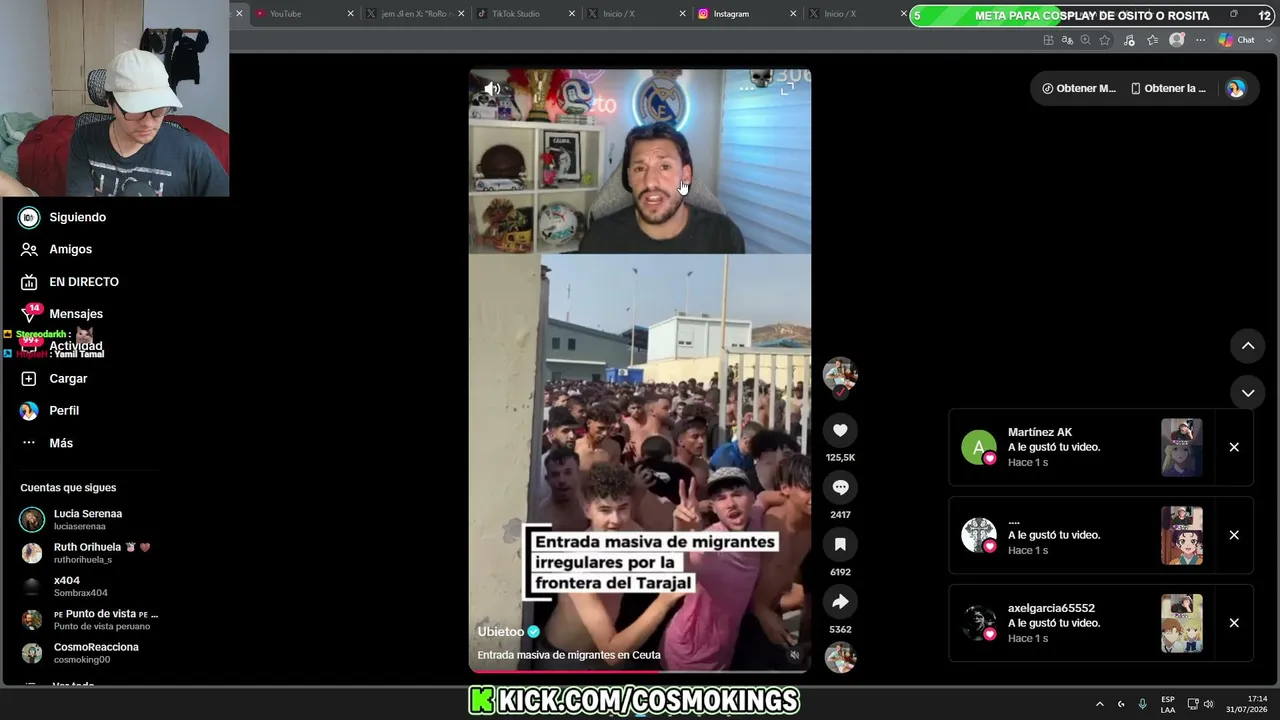This screenshot has height=720, width=1280.
Task: Dismiss the axelgarcia65552 notification
Action: coord(1234,623)
